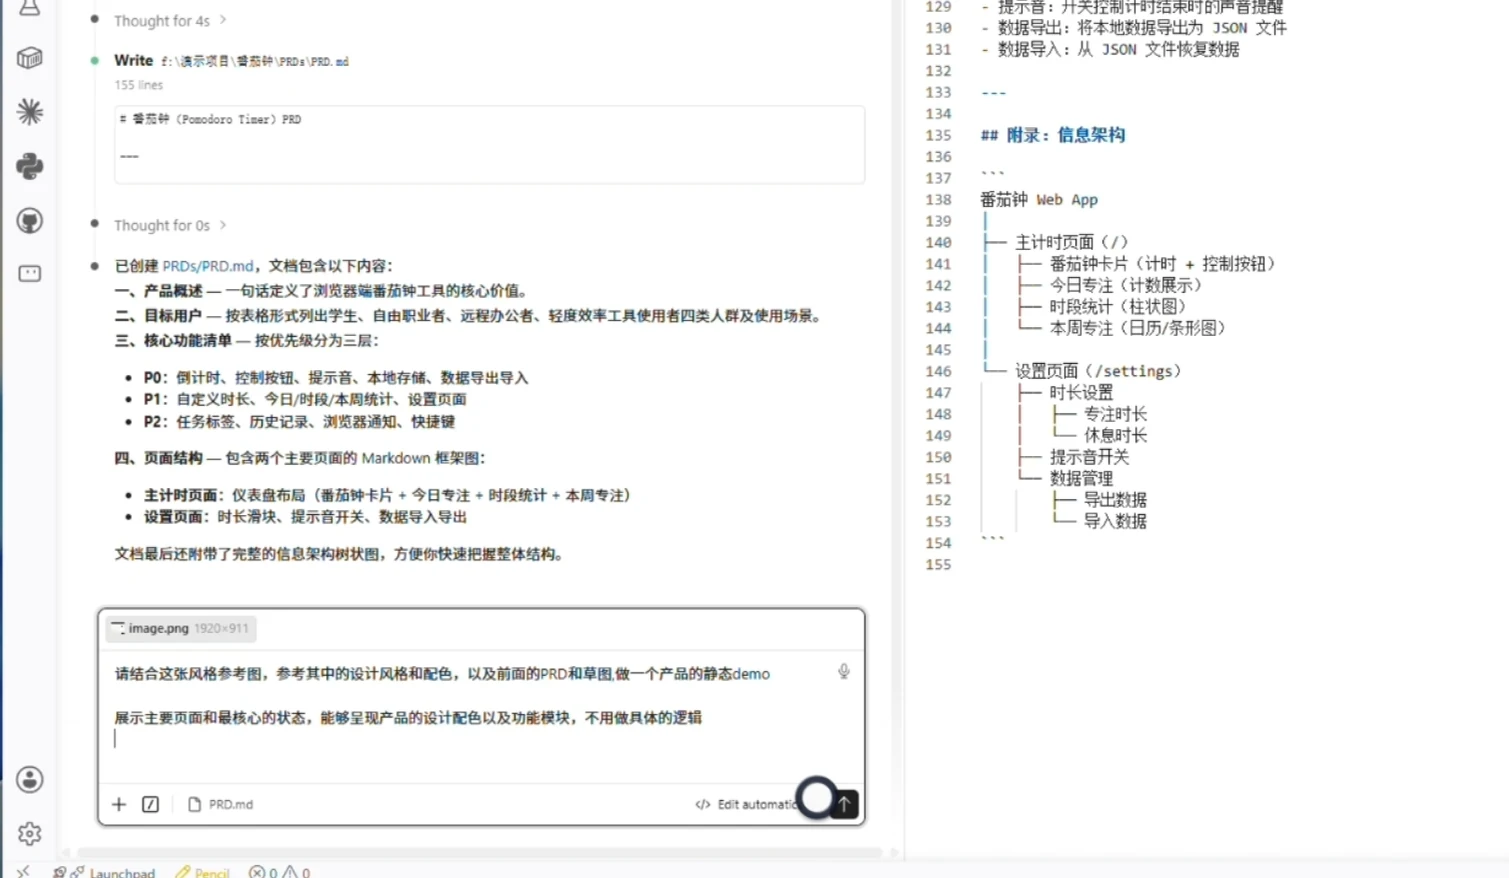The image size is (1509, 878).
Task: Click the 'P2：任务标签' bullet in response
Action: pyautogui.click(x=299, y=422)
